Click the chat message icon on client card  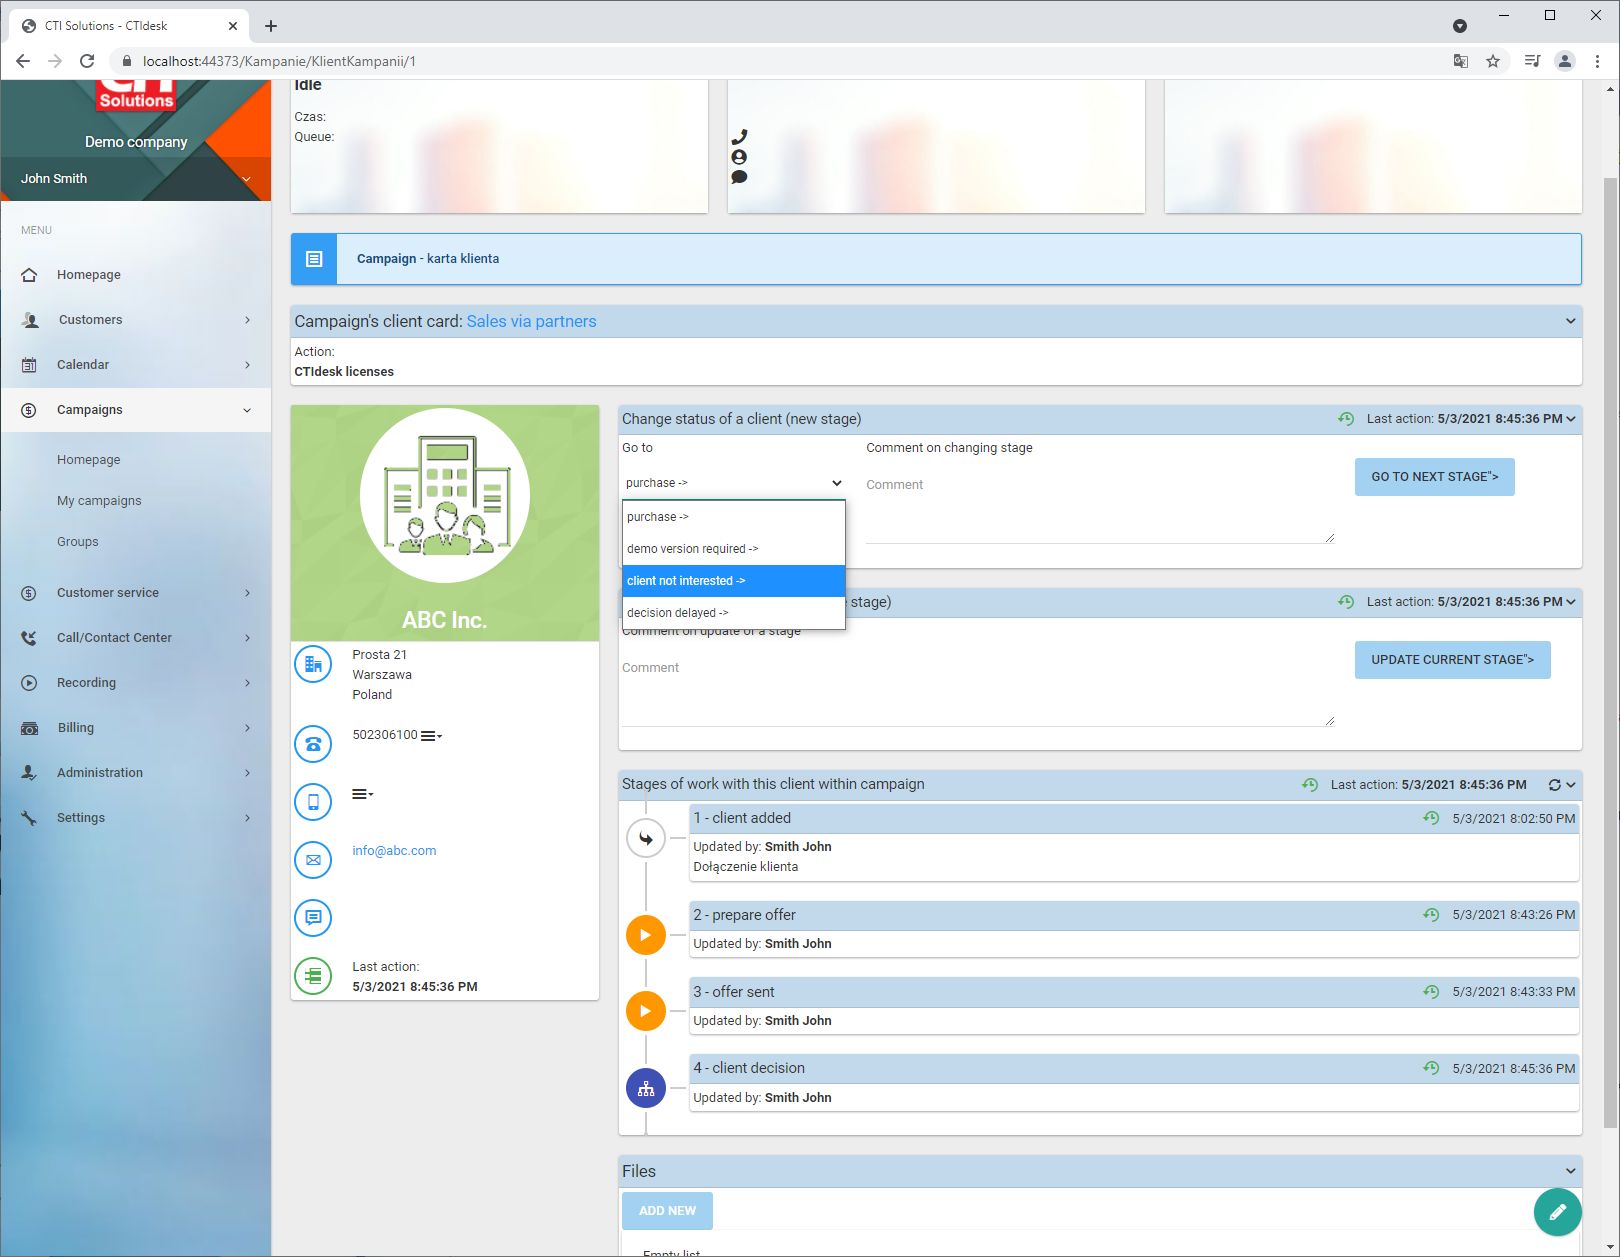point(313,917)
